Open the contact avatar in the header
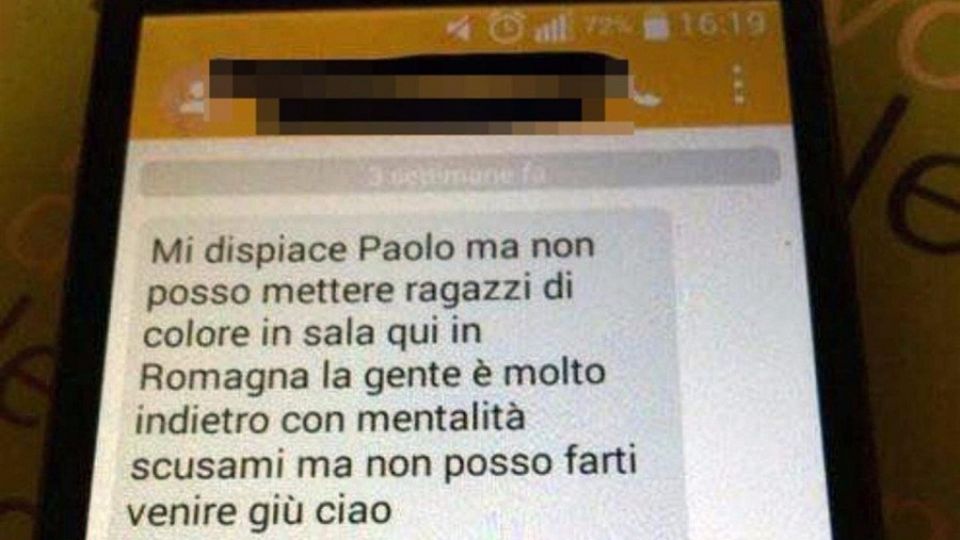960x540 pixels. pos(190,98)
